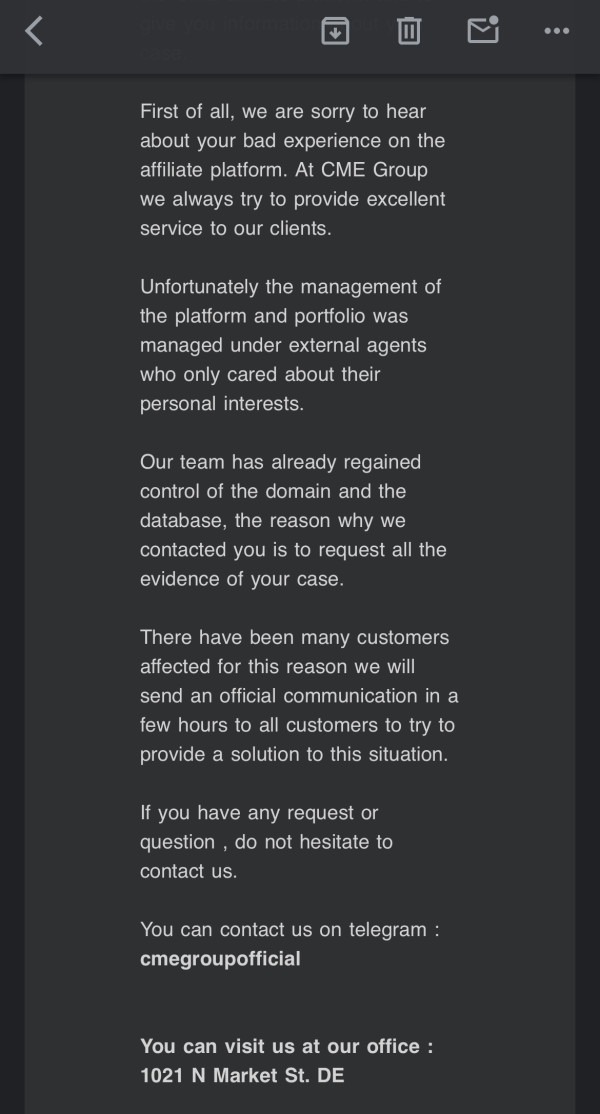The image size is (600, 1114).
Task: Tap the line "You can contact us on telegram :"
Action: (290, 929)
